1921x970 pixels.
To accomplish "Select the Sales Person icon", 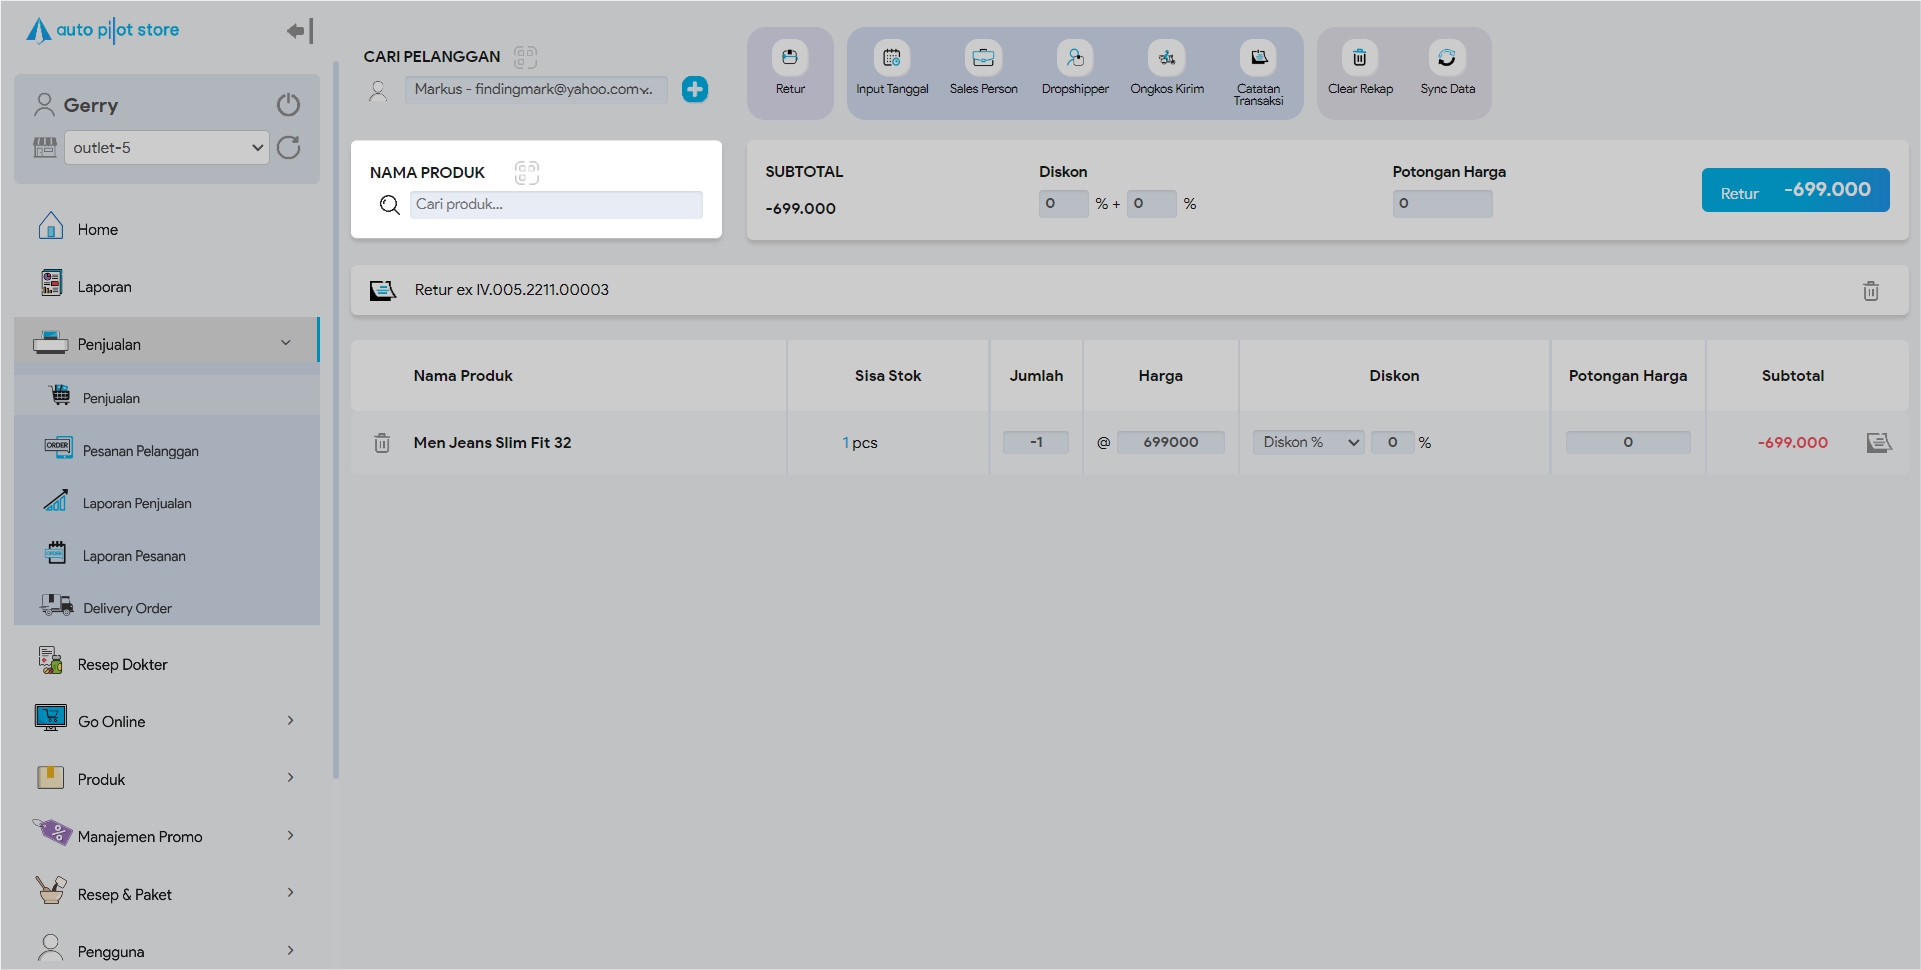I will (983, 59).
